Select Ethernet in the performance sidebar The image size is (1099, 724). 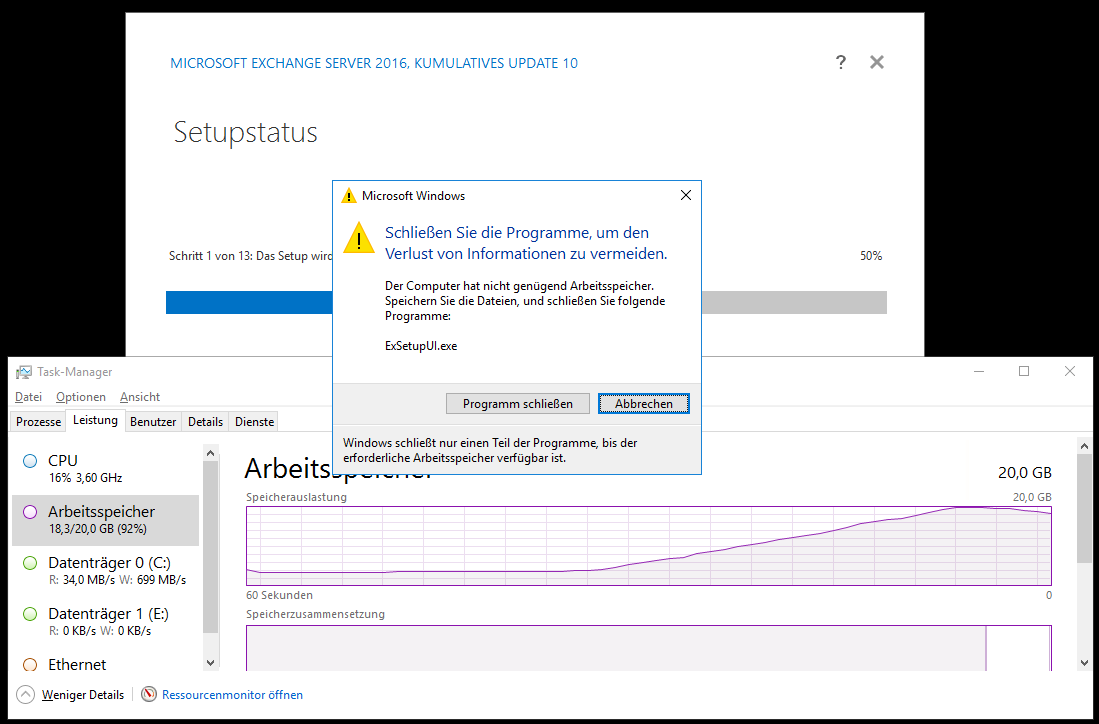[x=106, y=663]
